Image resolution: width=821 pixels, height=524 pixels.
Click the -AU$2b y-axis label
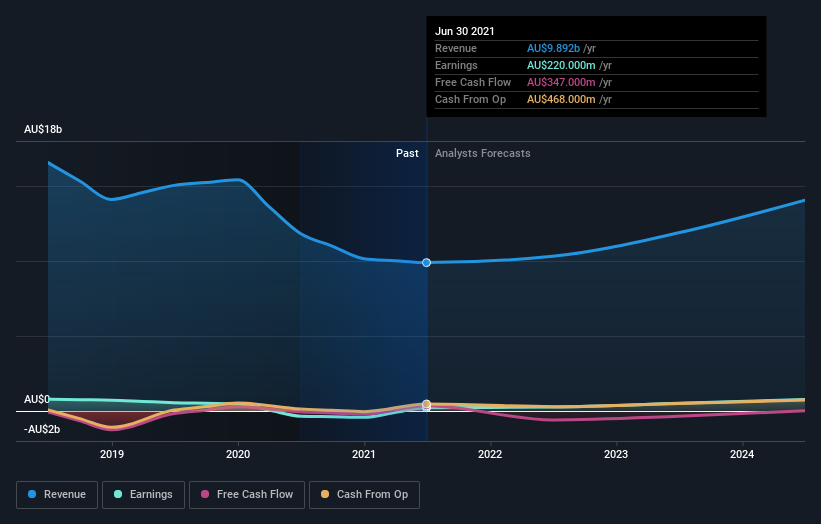point(42,429)
